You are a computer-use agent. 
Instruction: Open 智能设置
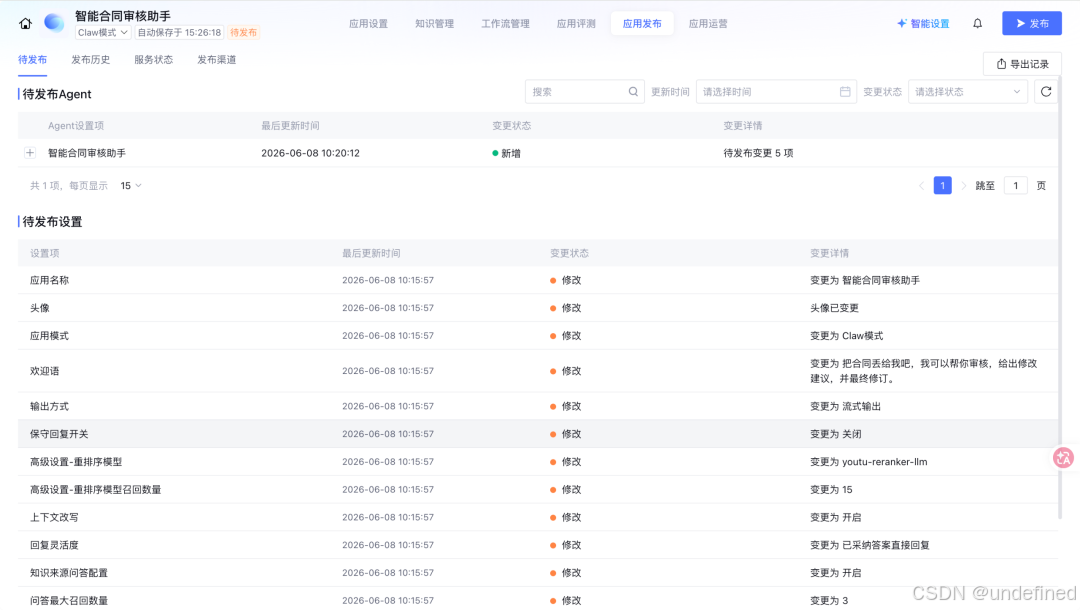[x=923, y=23]
